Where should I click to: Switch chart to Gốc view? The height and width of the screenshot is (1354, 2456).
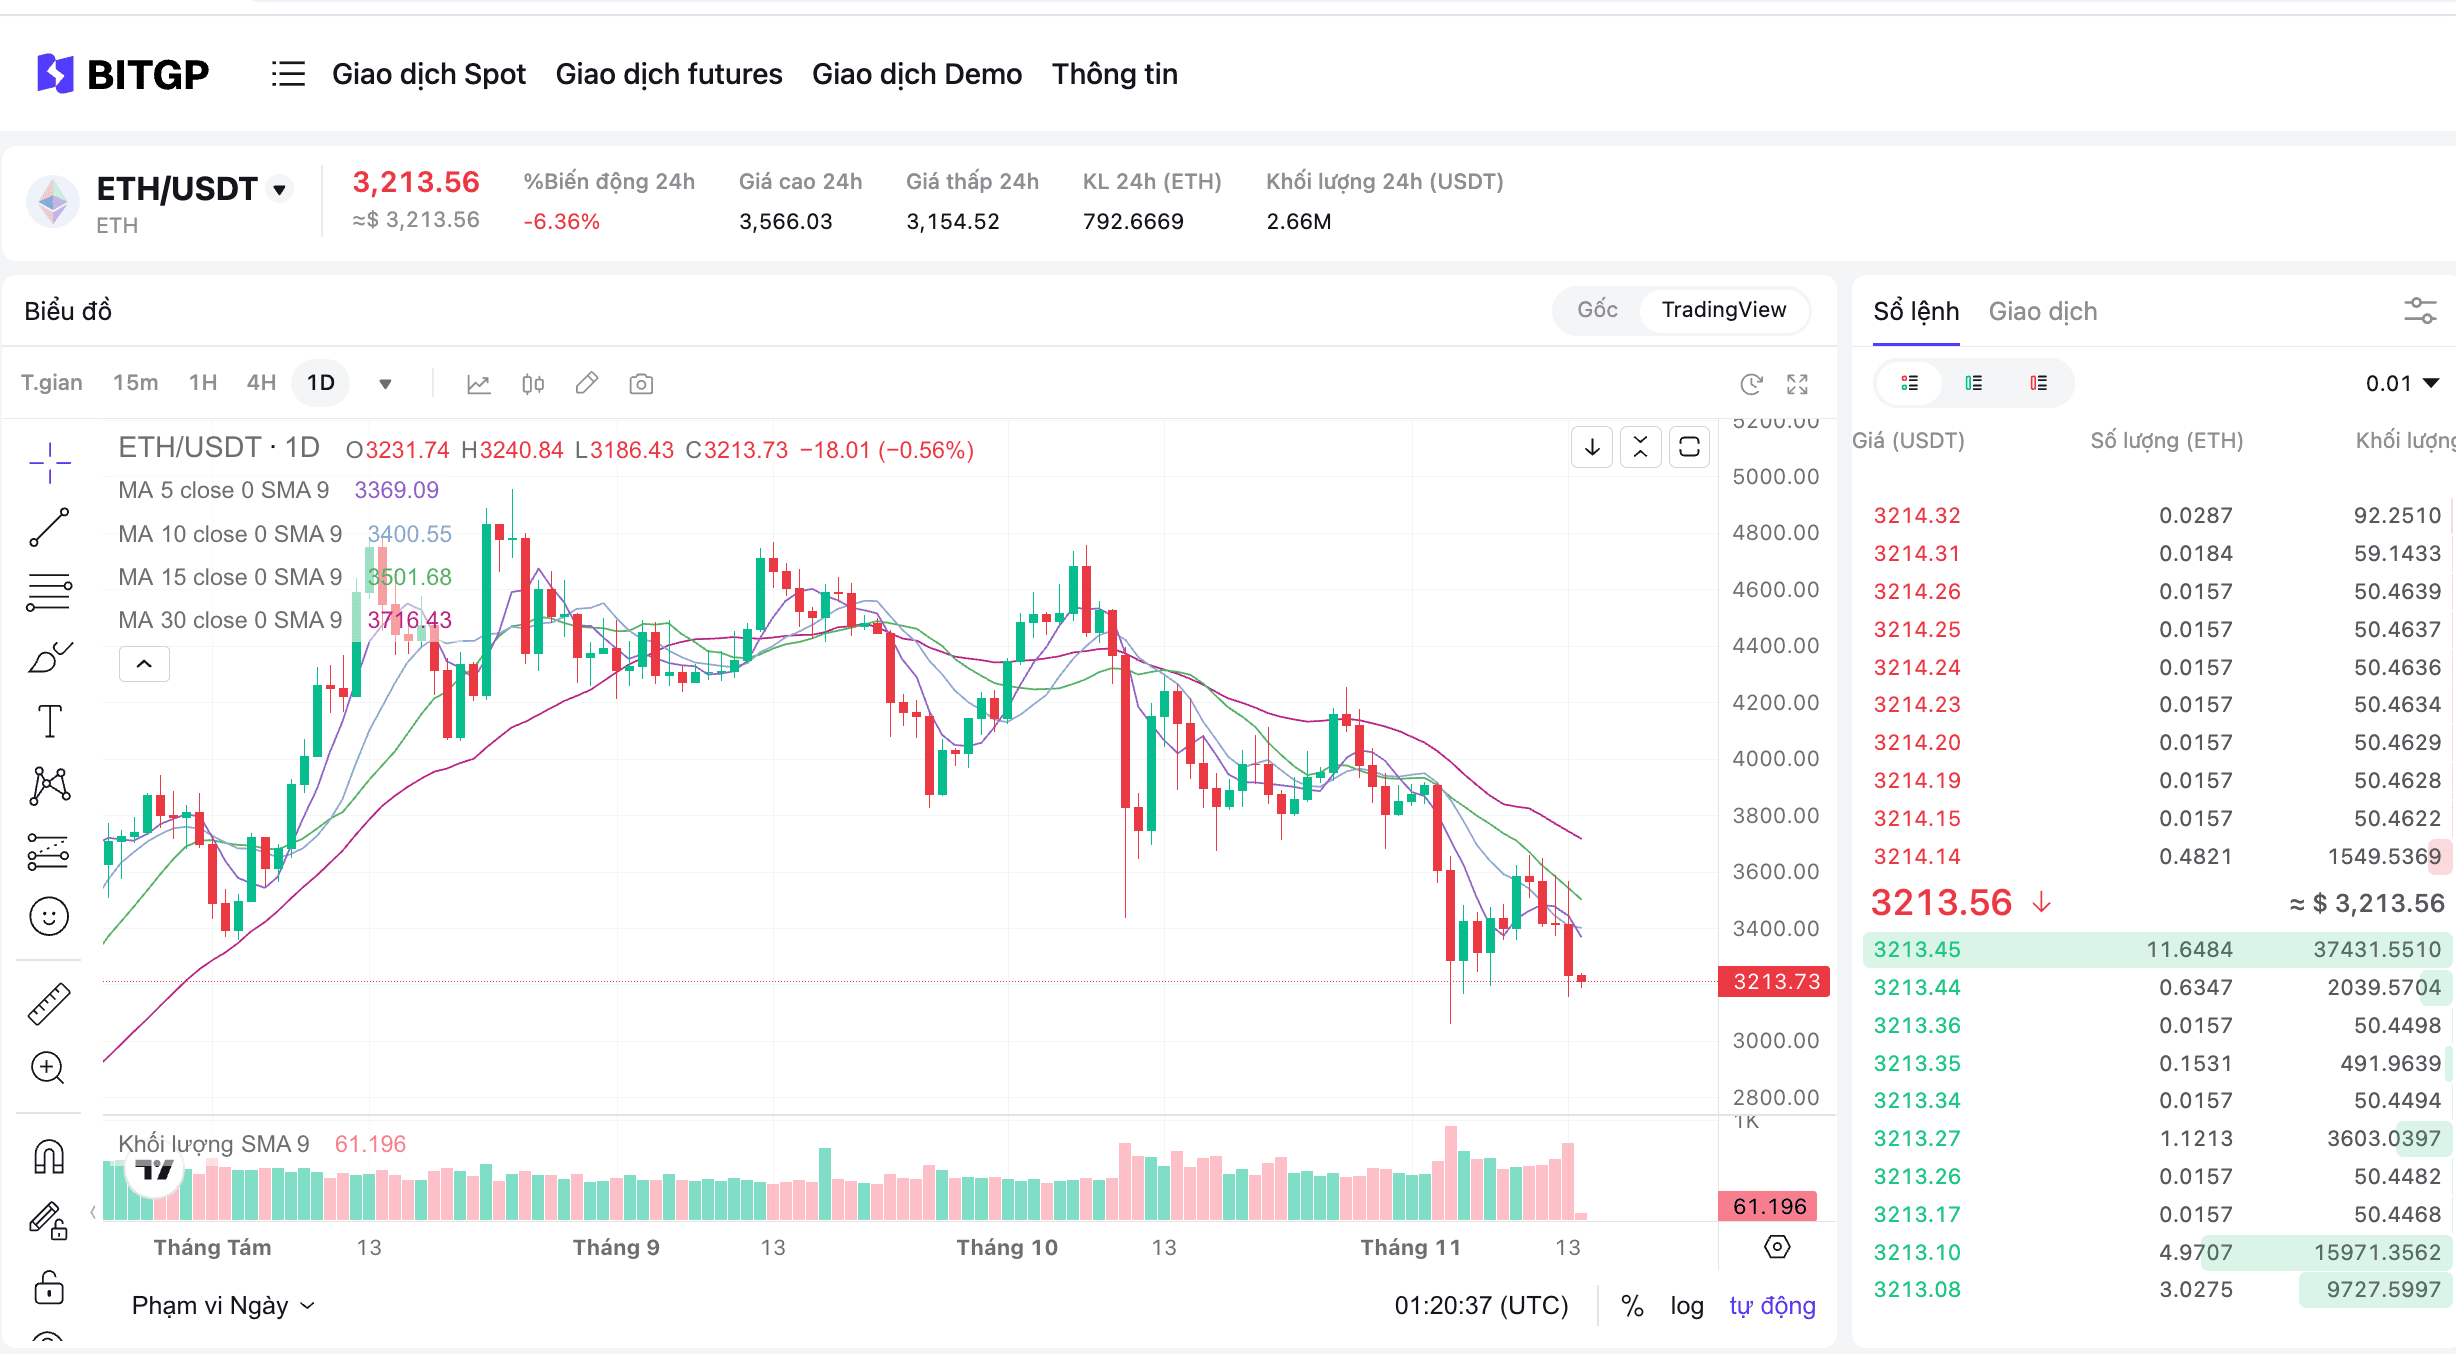pyautogui.click(x=1597, y=310)
